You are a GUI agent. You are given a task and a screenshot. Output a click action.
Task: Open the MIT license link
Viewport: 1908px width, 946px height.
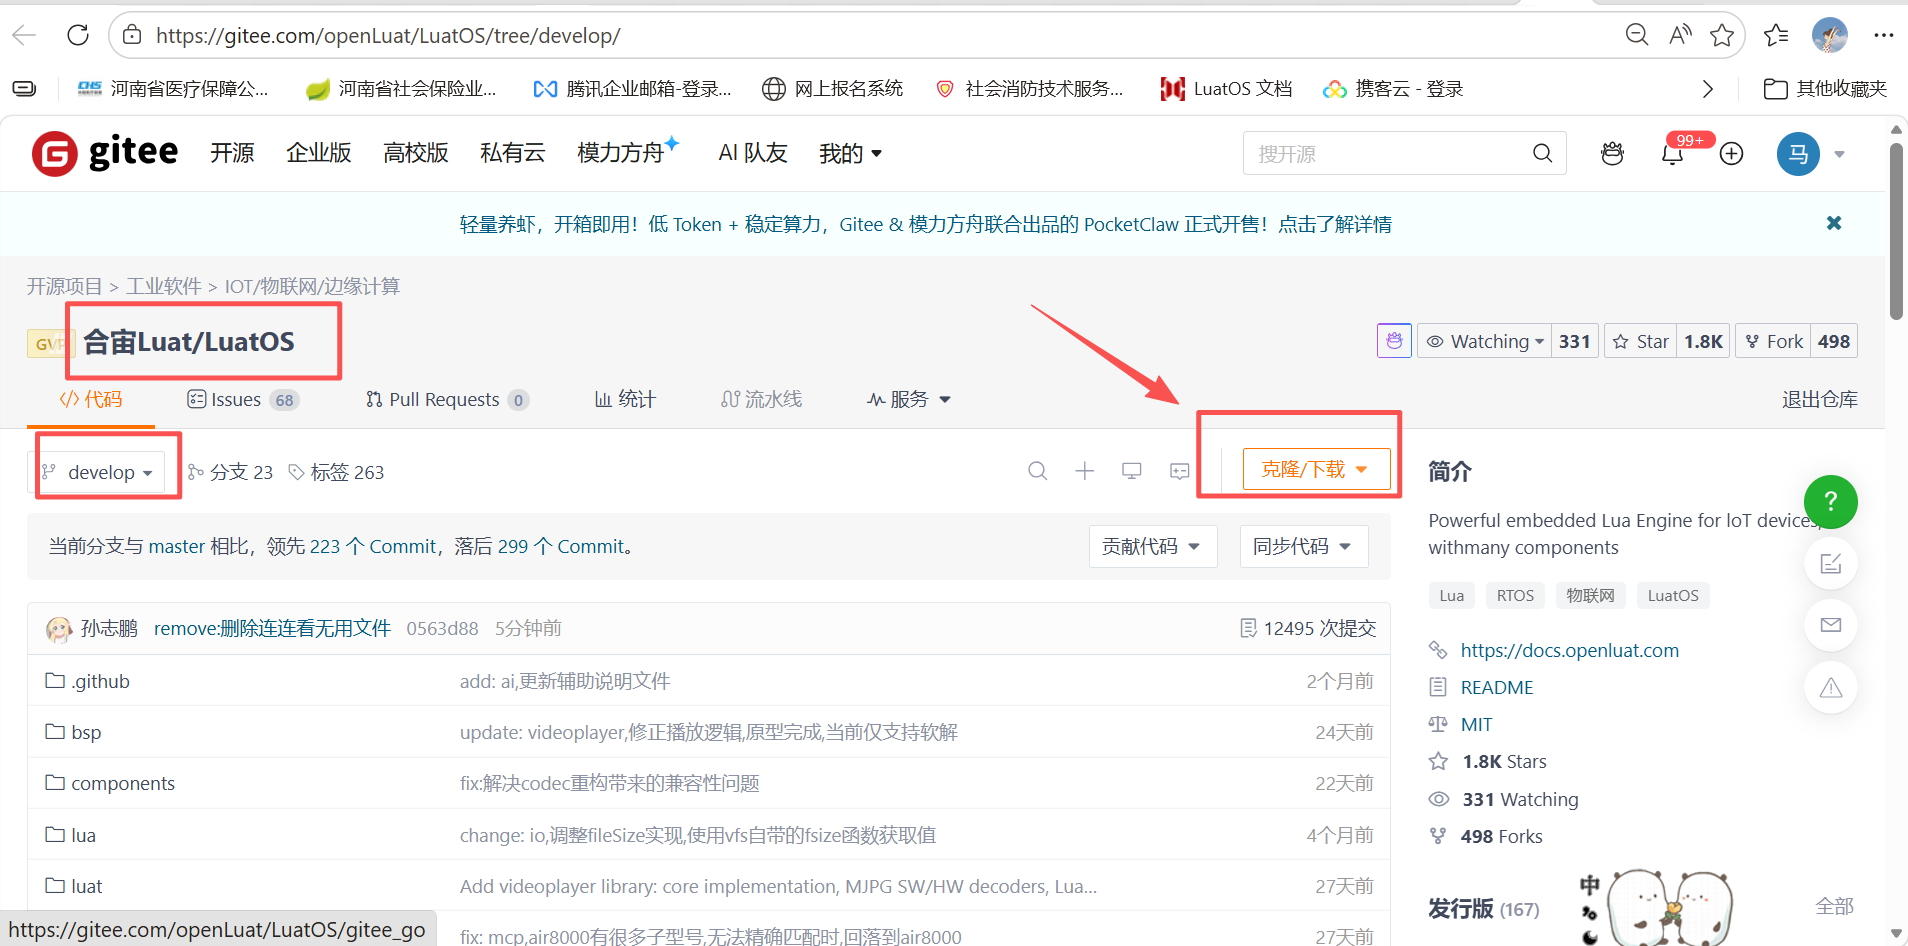[1476, 724]
